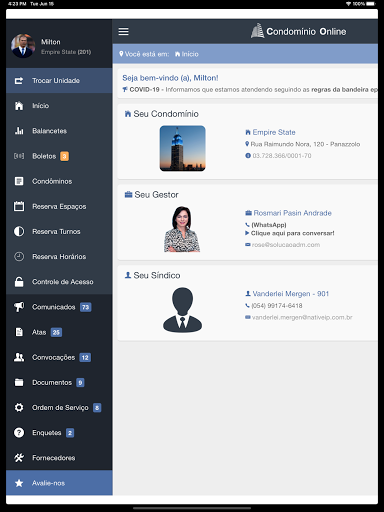Screen dimensions: 384x512
Task: Open Trocar Unidade menu item
Action: pyautogui.click(x=59, y=81)
